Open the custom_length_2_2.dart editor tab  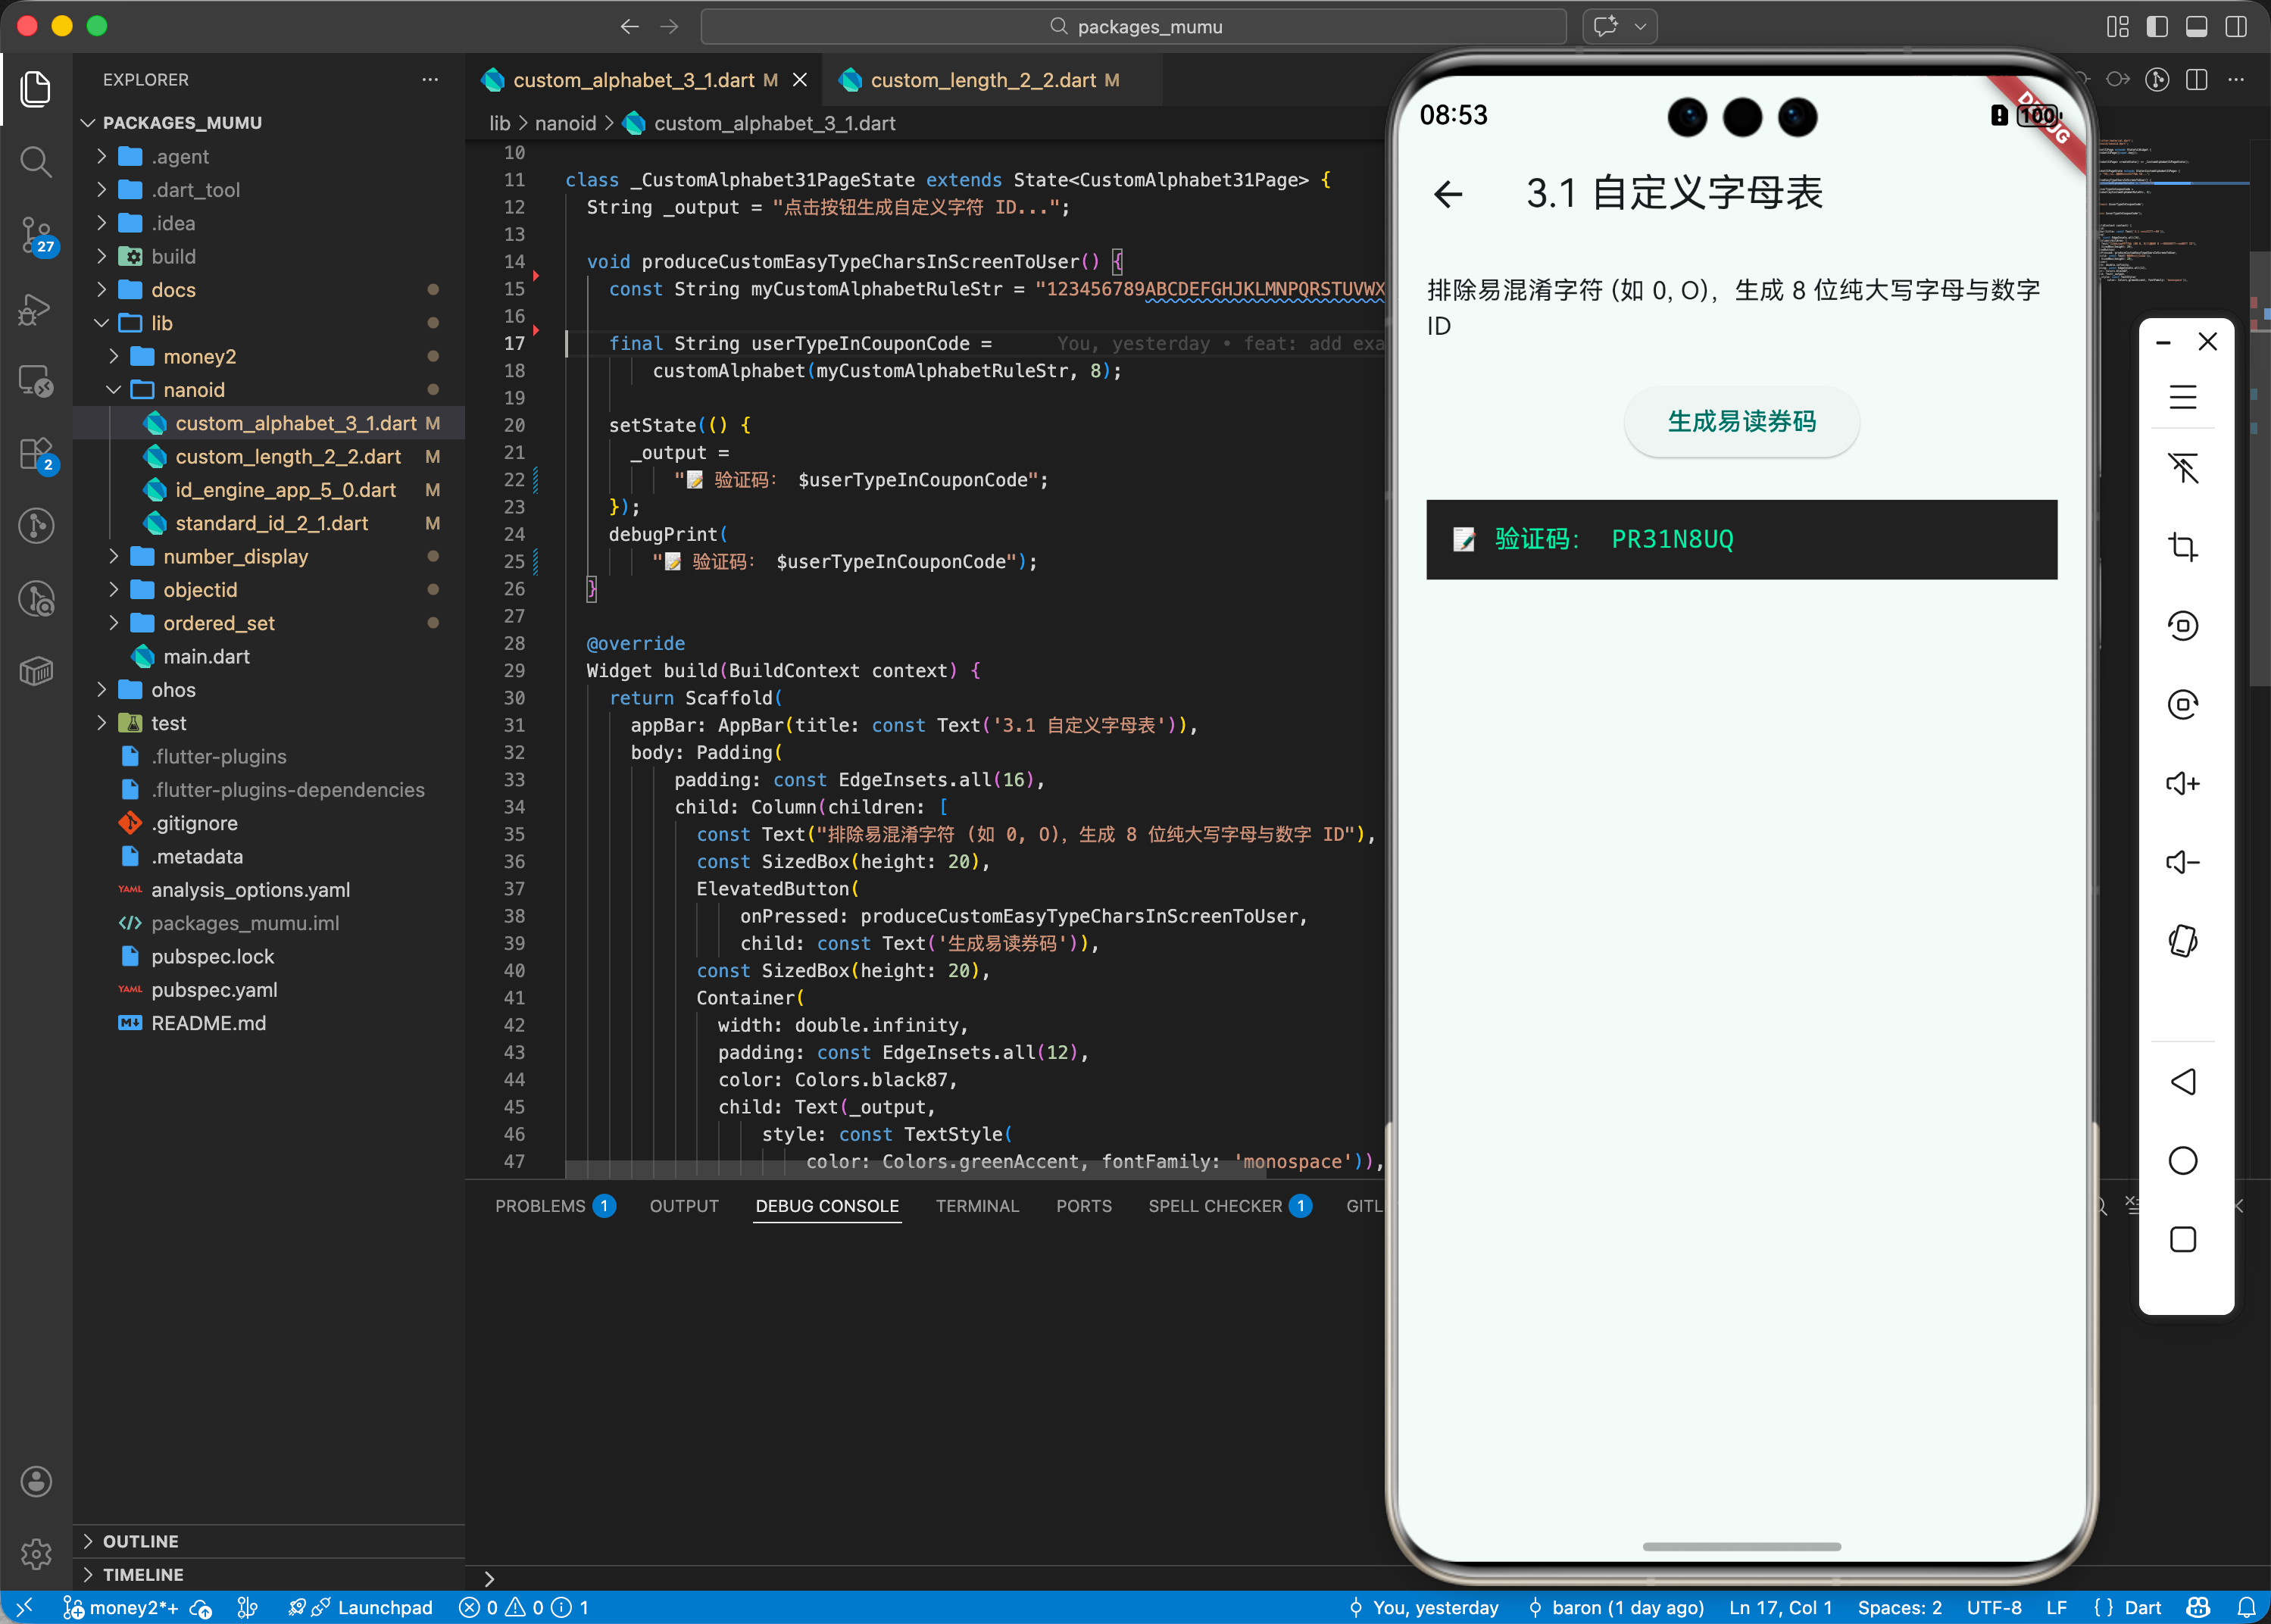[982, 80]
